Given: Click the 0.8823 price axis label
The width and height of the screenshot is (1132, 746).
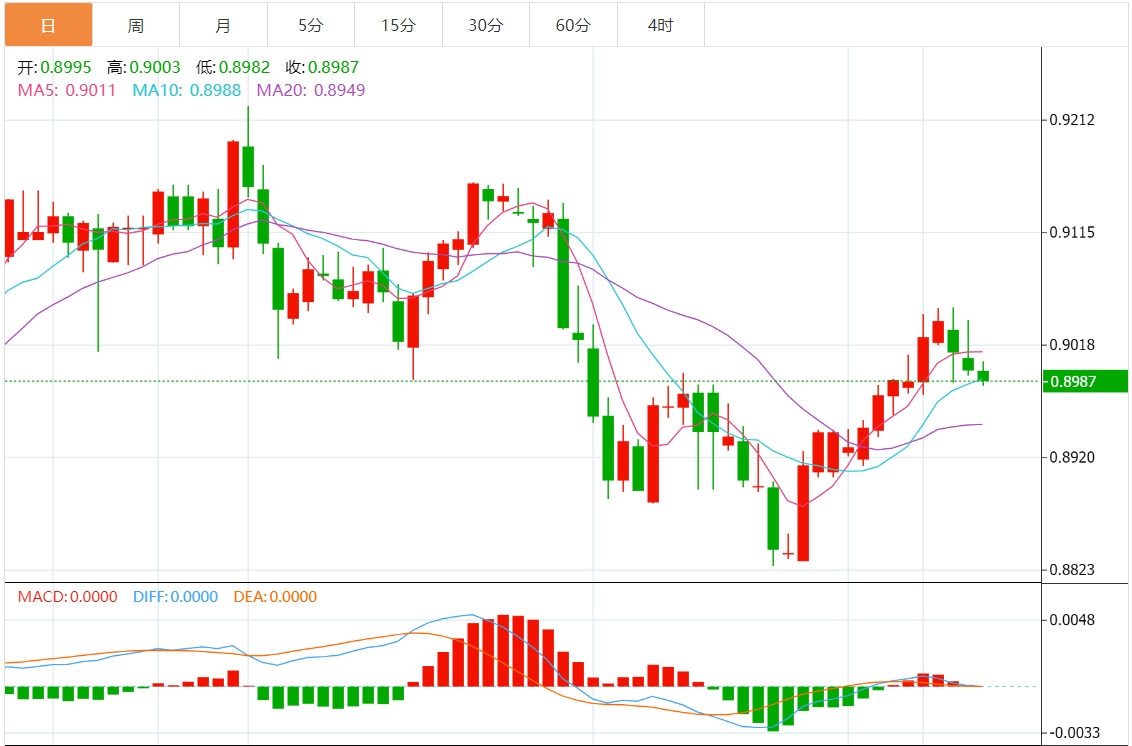Looking at the screenshot, I should coord(1072,570).
